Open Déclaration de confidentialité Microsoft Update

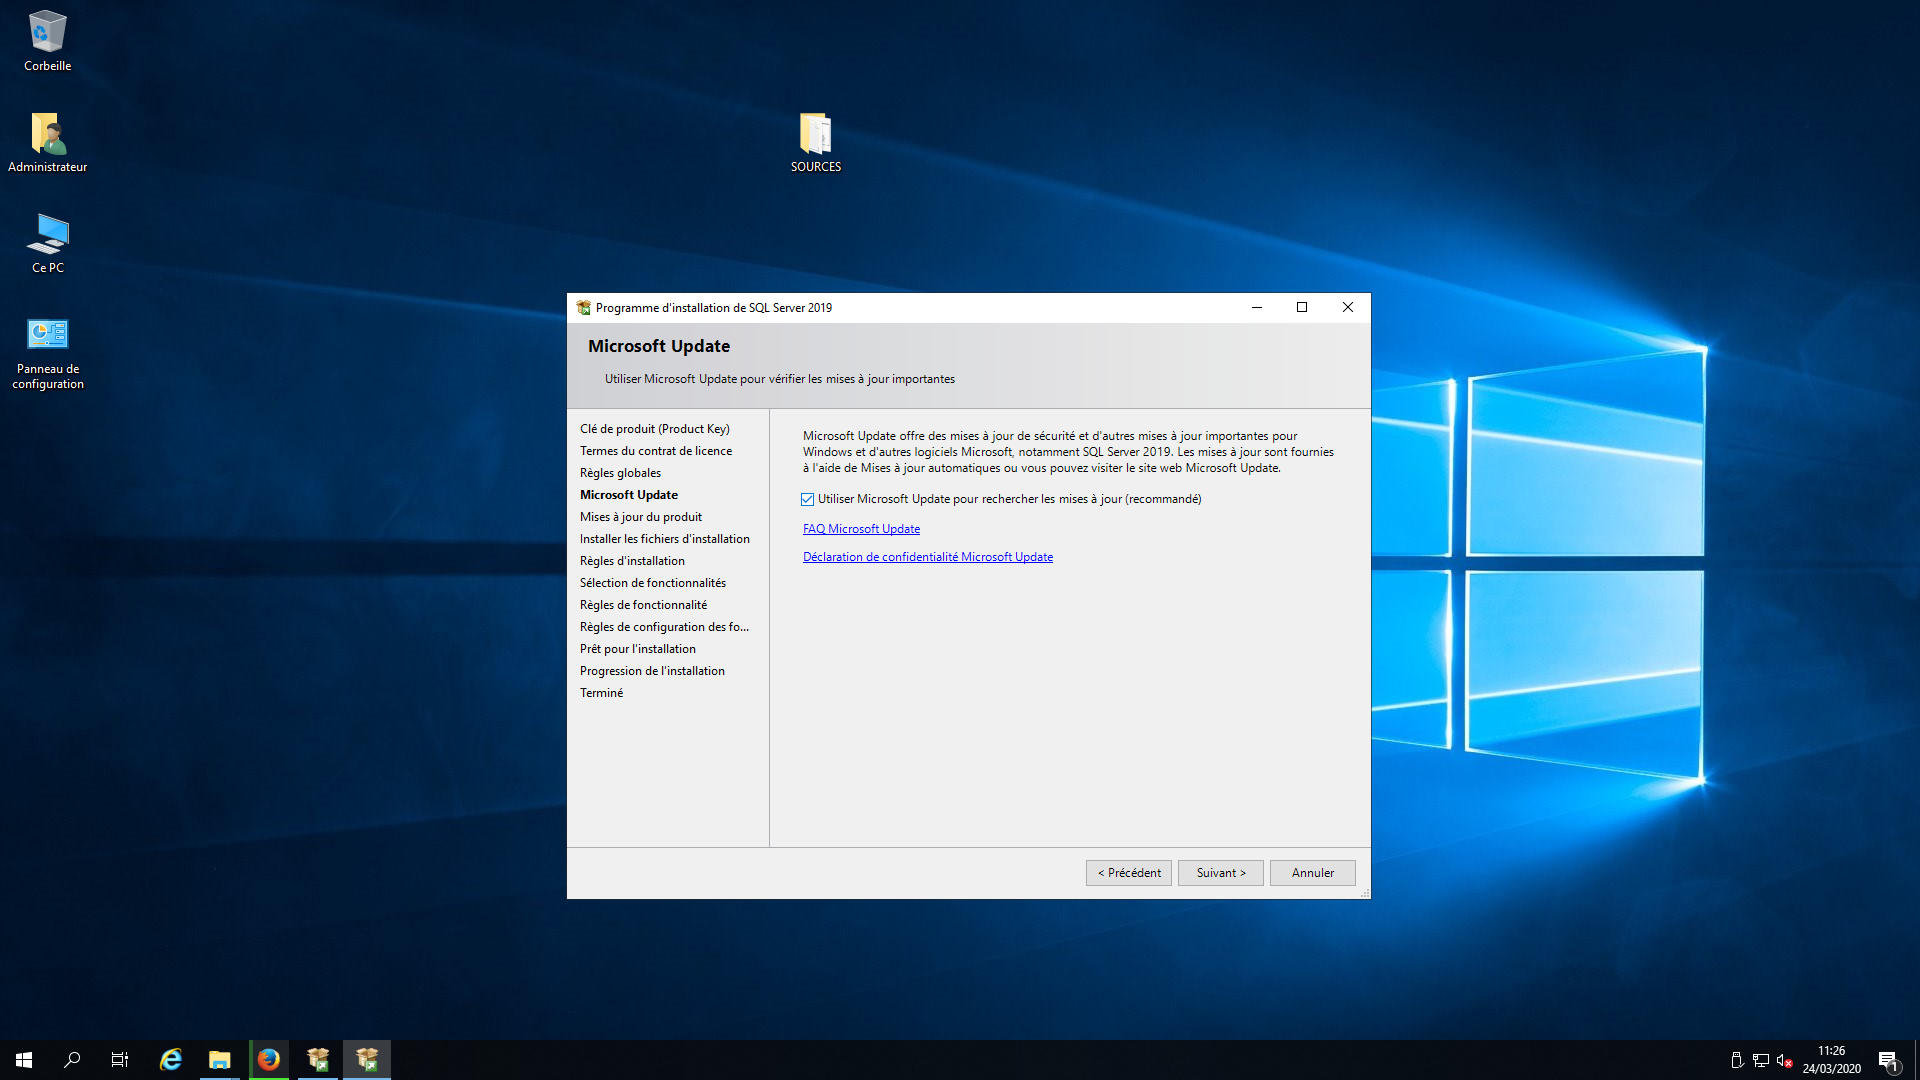click(x=928, y=556)
